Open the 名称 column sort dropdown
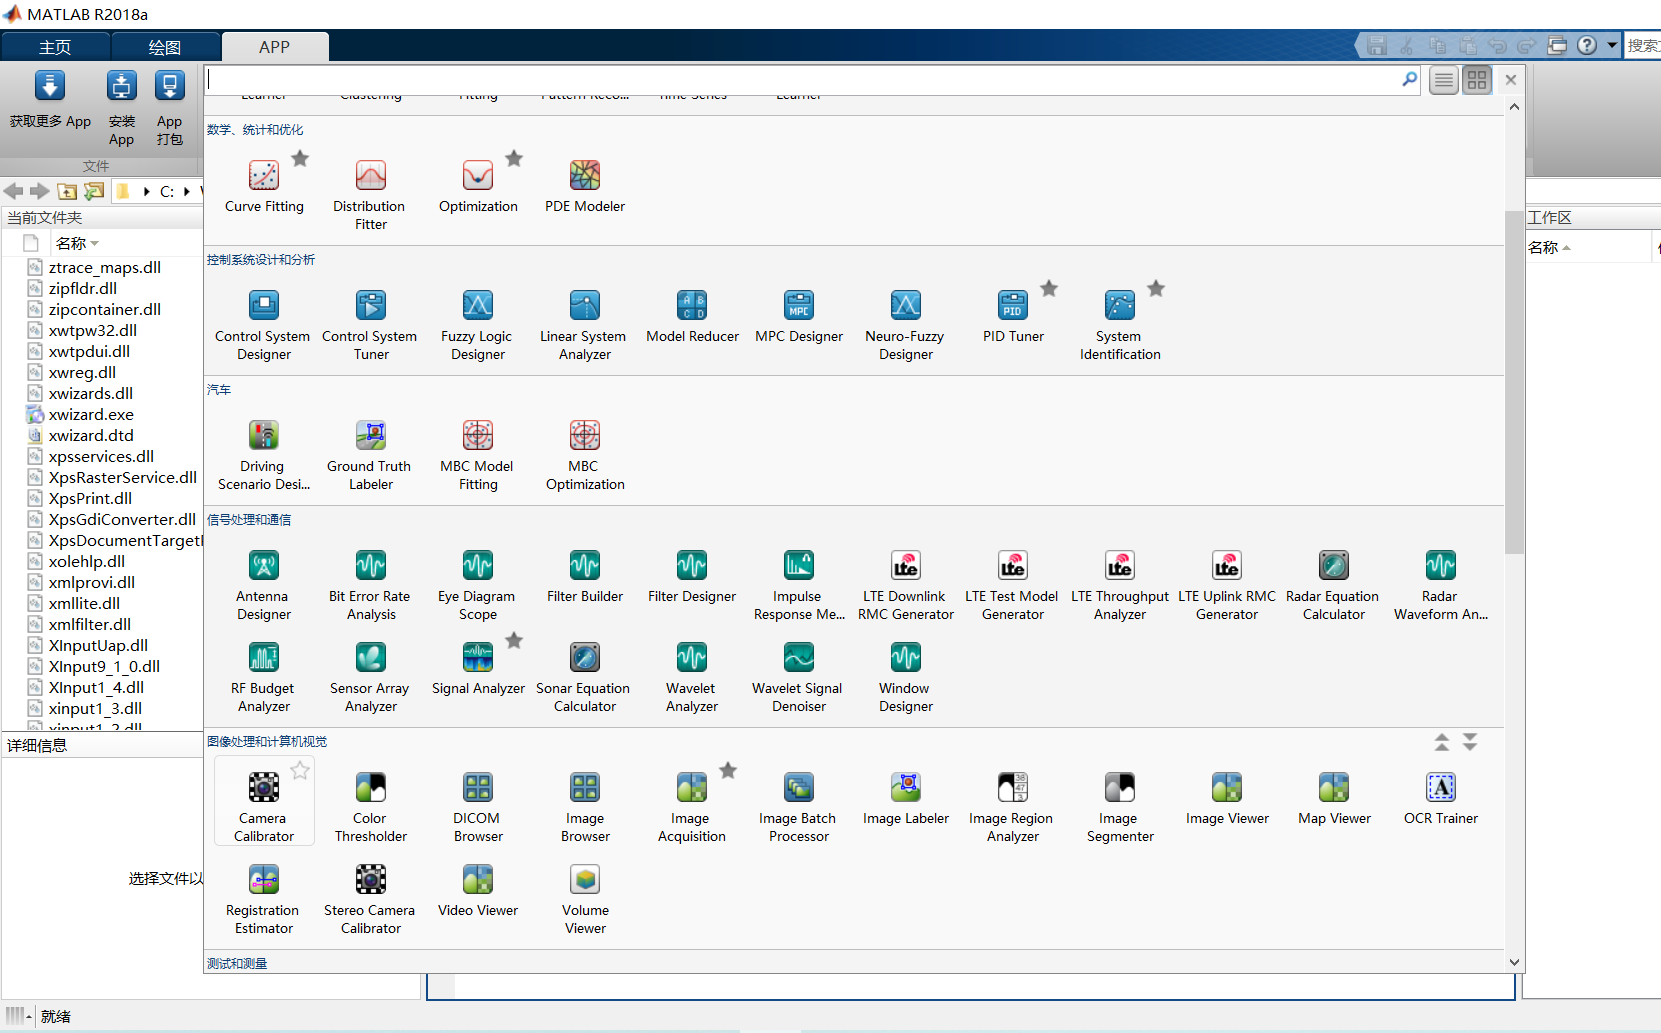 [x=95, y=244]
